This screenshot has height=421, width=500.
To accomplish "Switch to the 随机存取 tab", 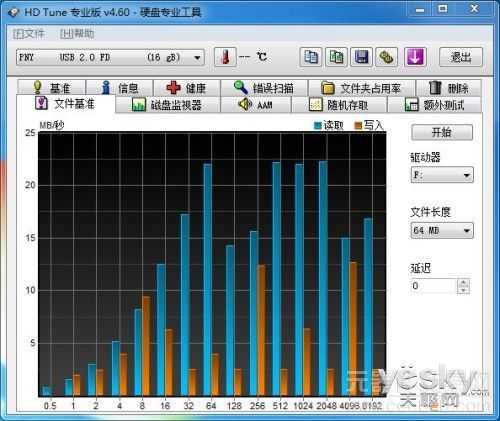I will pos(339,105).
